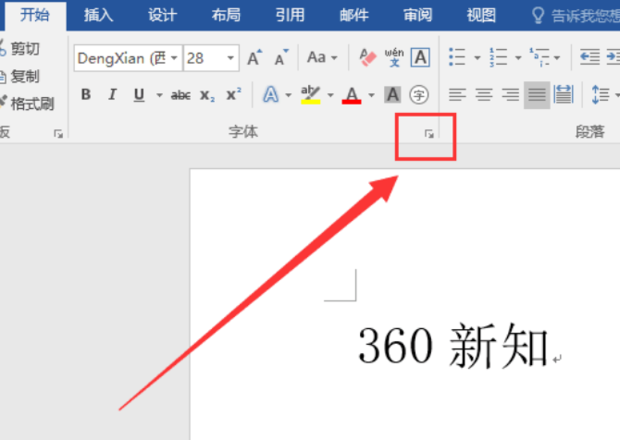Open clipboard pane dialog launcher
This screenshot has height=440, width=620.
coord(58,134)
